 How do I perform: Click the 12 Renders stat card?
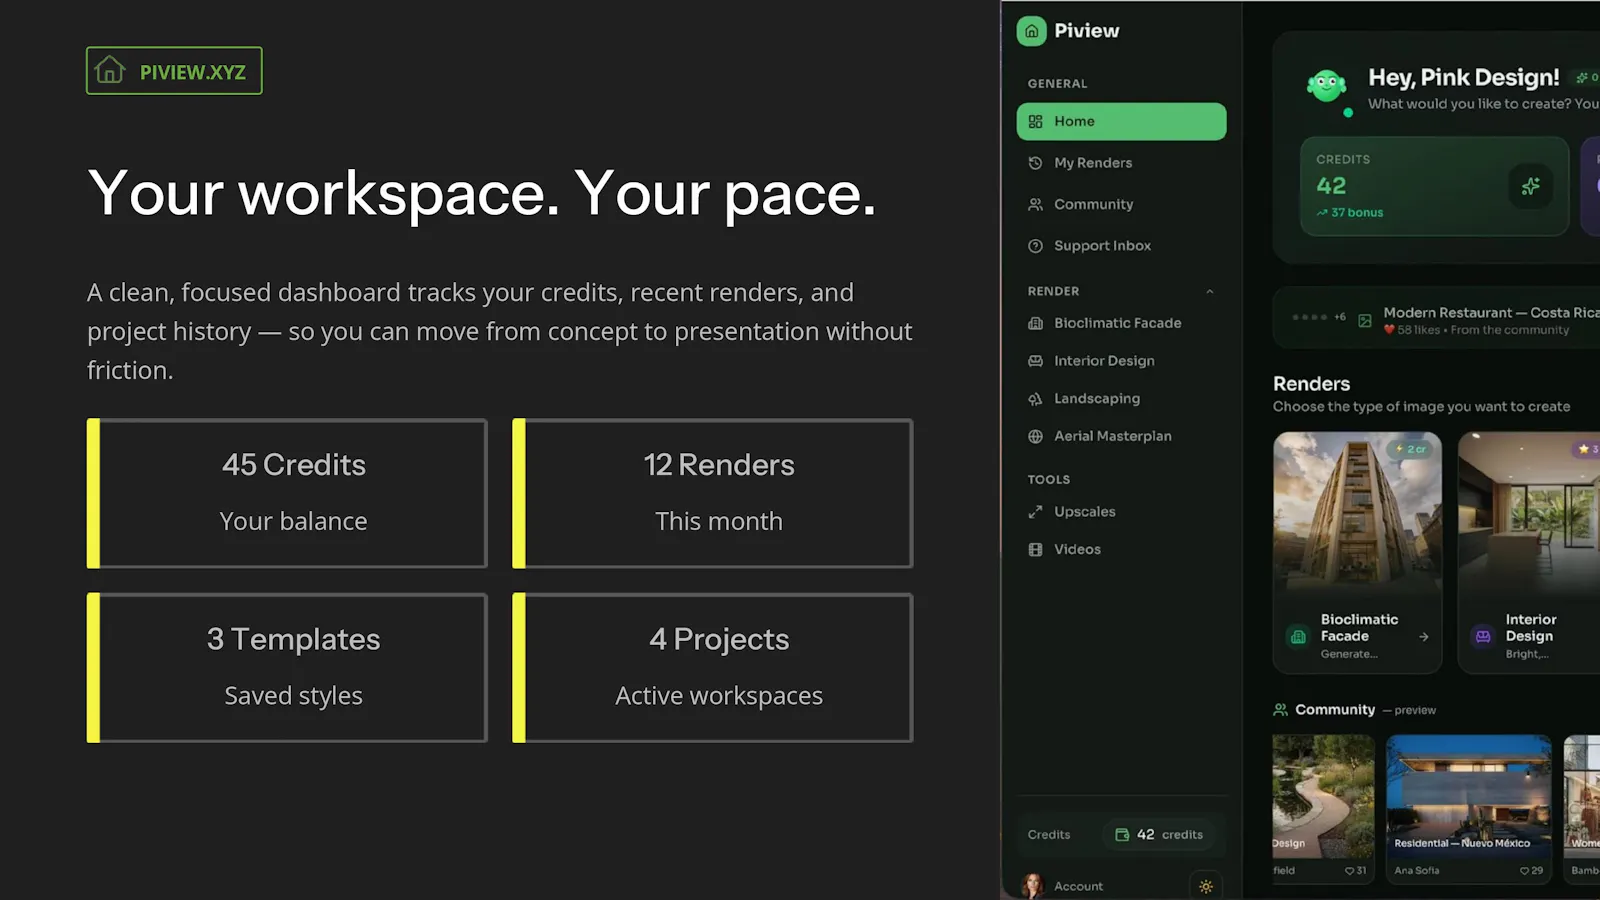(x=713, y=494)
